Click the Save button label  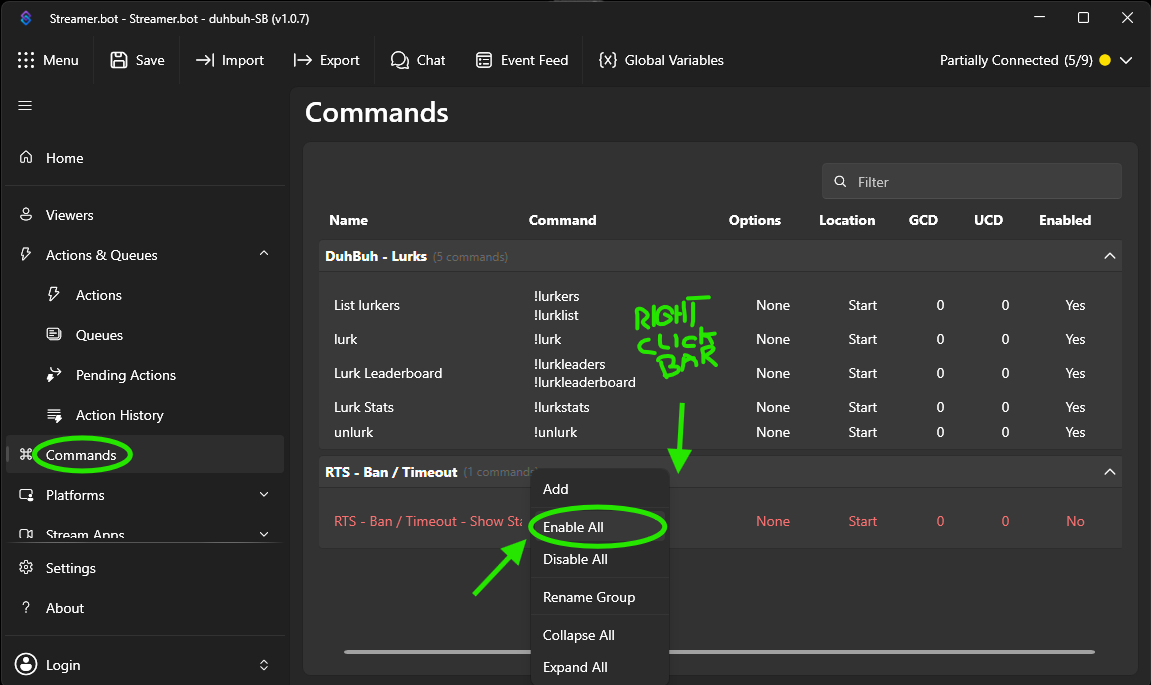[x=150, y=60]
